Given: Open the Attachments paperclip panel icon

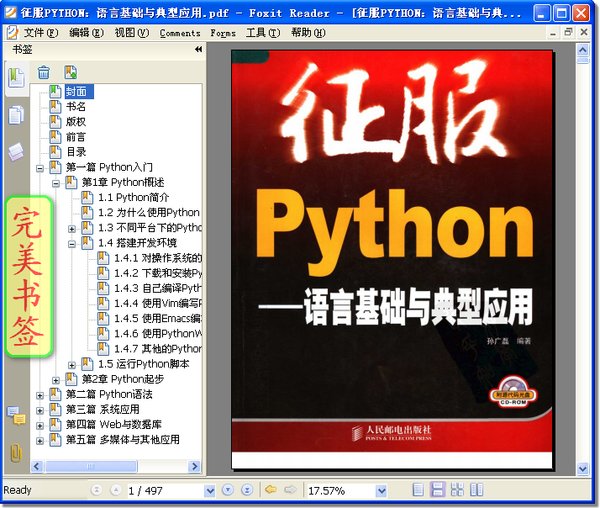Looking at the screenshot, I should pos(16,452).
